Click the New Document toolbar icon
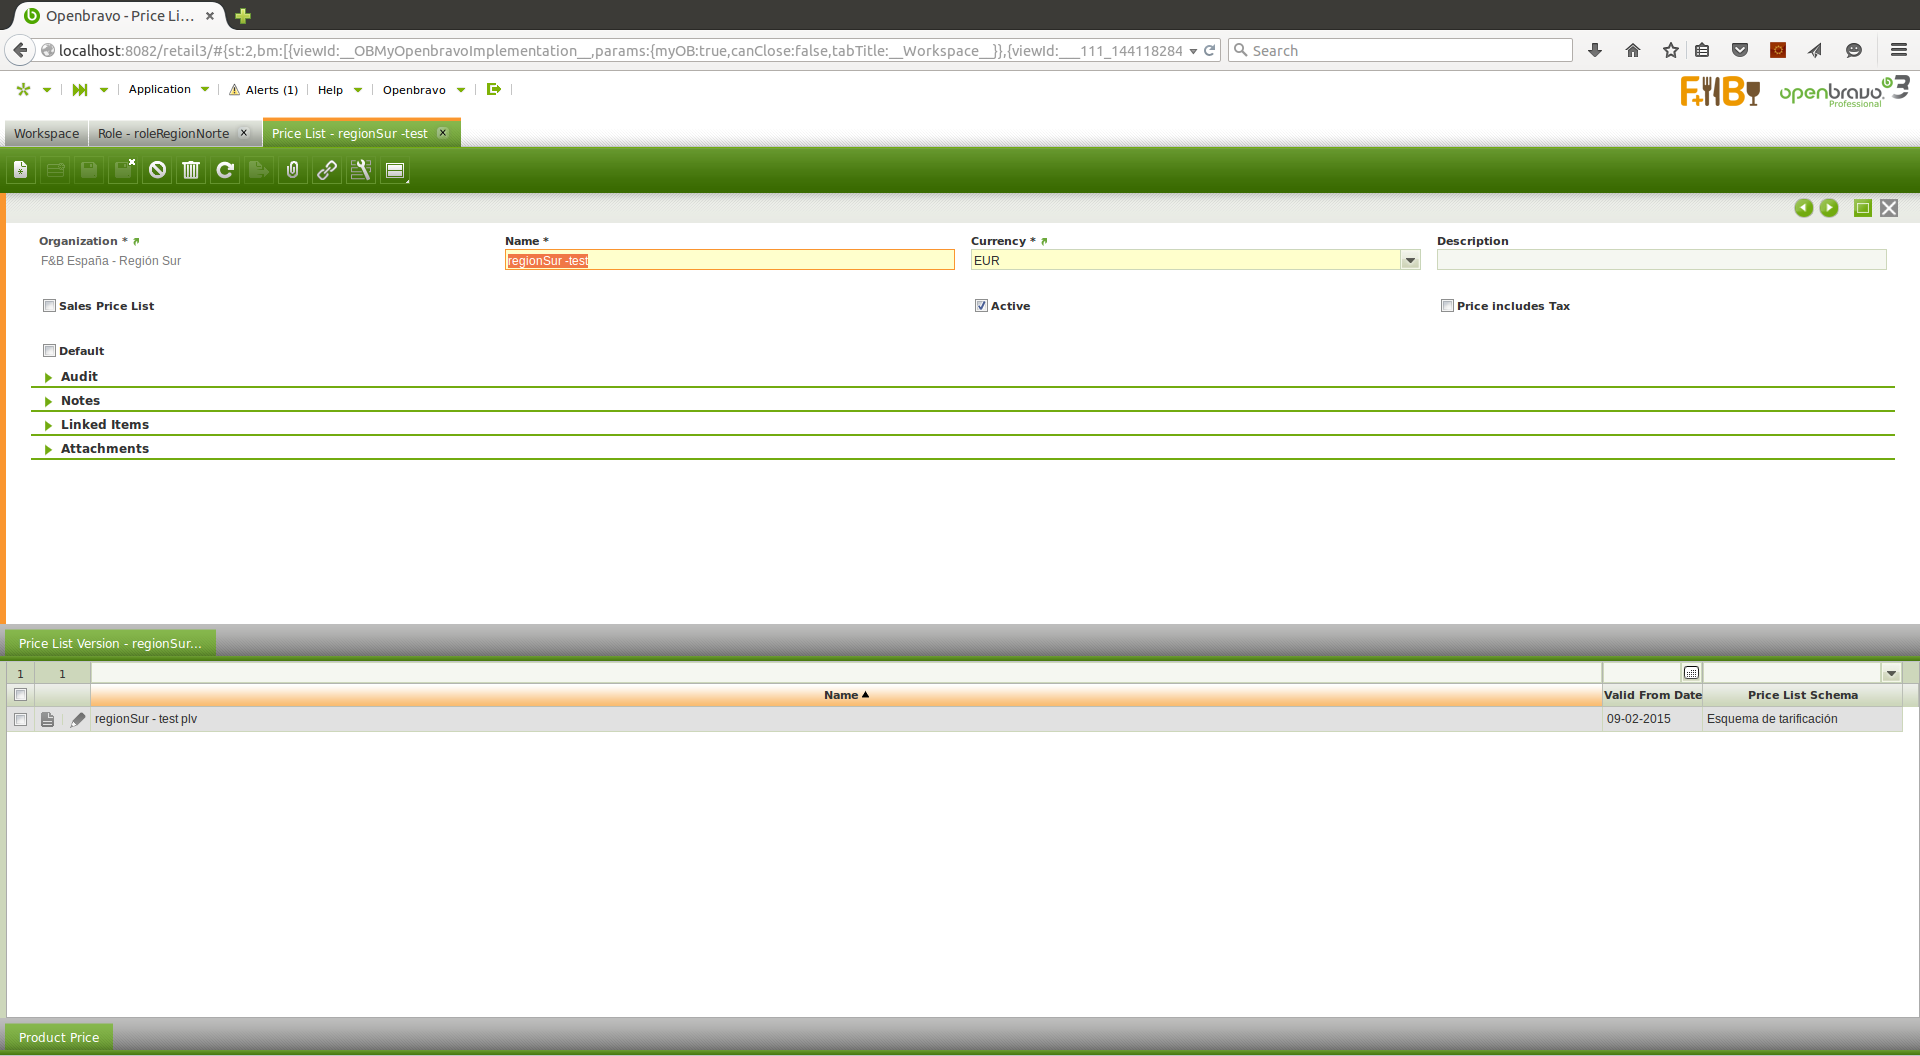The width and height of the screenshot is (1920, 1056). click(21, 170)
